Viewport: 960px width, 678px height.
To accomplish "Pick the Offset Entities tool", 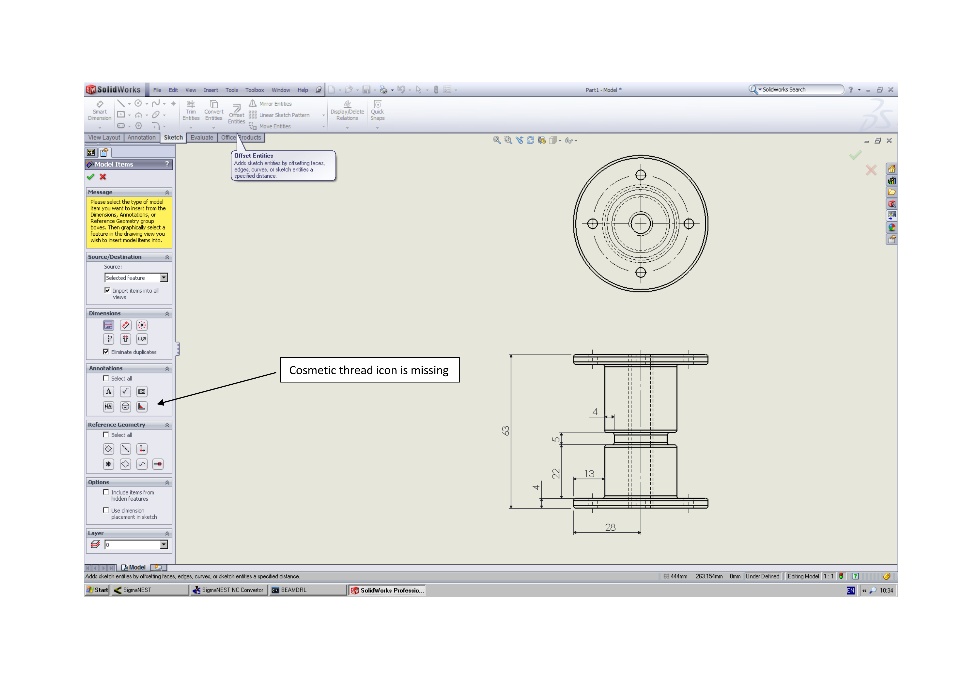I will [236, 114].
